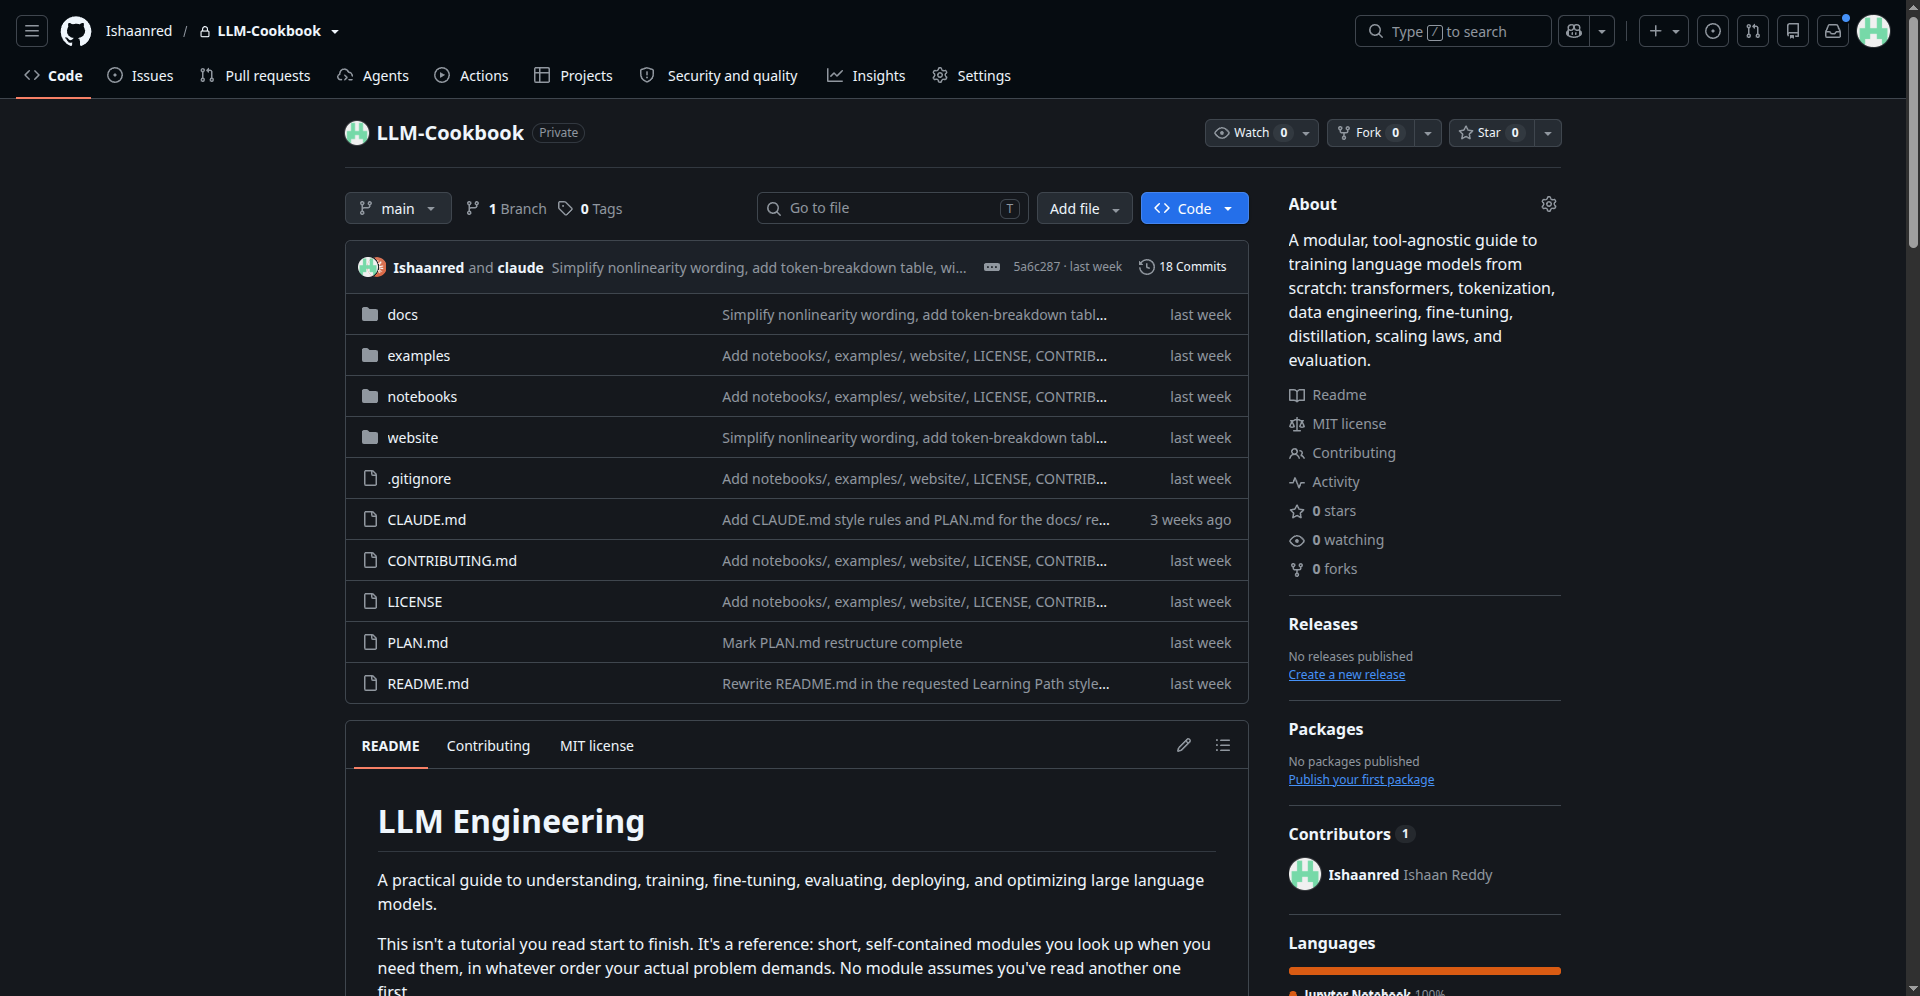Open the Settings tab
Viewport: 1920px width, 996px height.
tap(972, 76)
